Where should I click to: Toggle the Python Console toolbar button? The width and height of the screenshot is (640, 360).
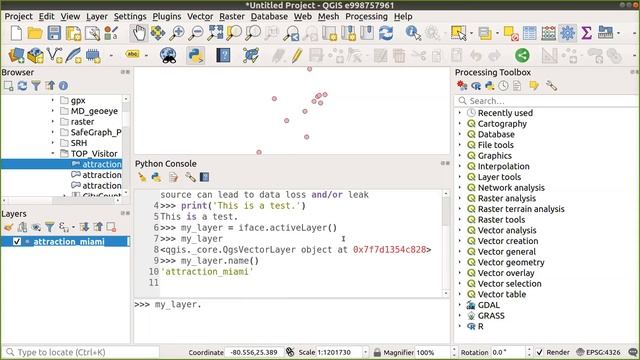196,55
